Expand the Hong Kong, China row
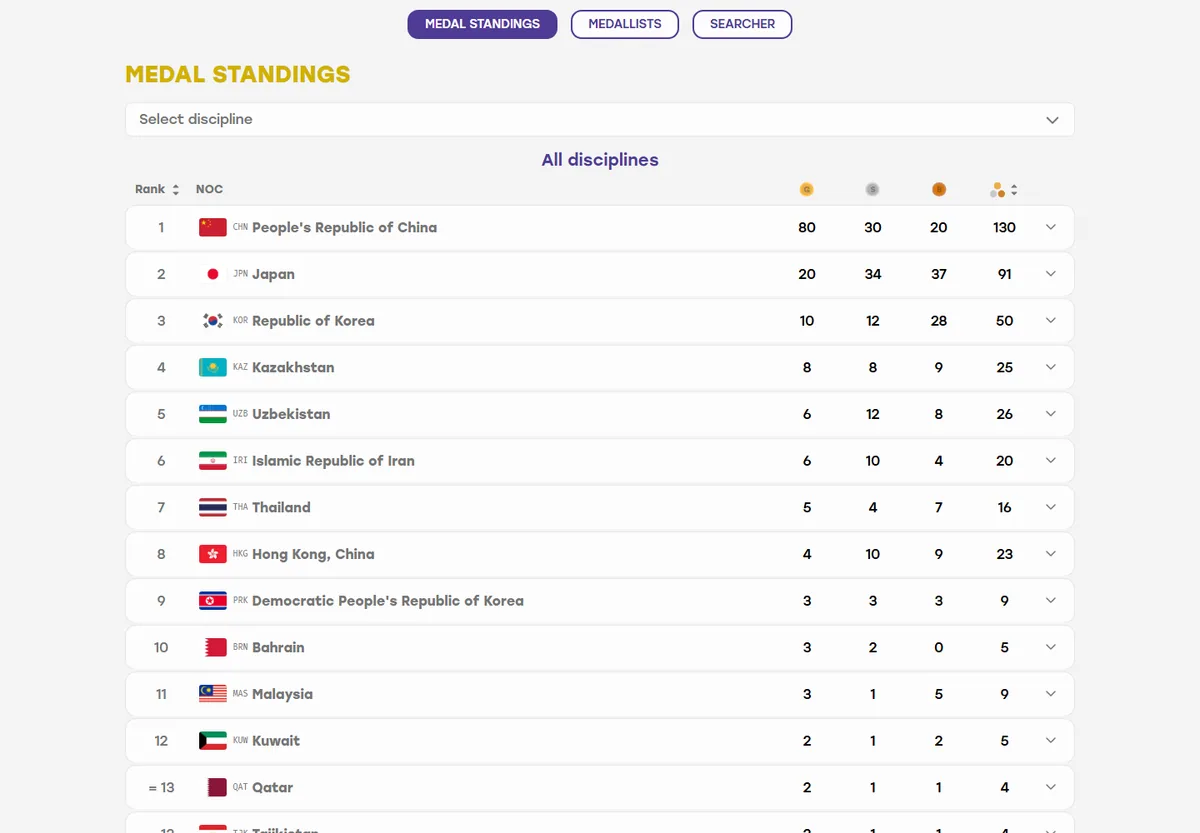The image size is (1200, 833). point(1050,554)
